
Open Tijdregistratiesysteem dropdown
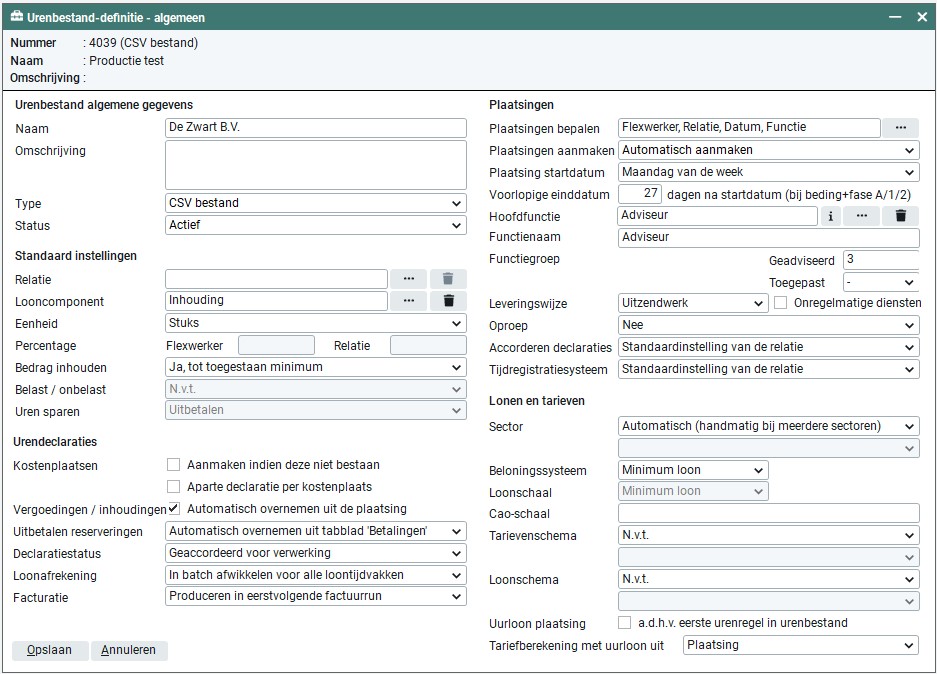[x=768, y=369]
